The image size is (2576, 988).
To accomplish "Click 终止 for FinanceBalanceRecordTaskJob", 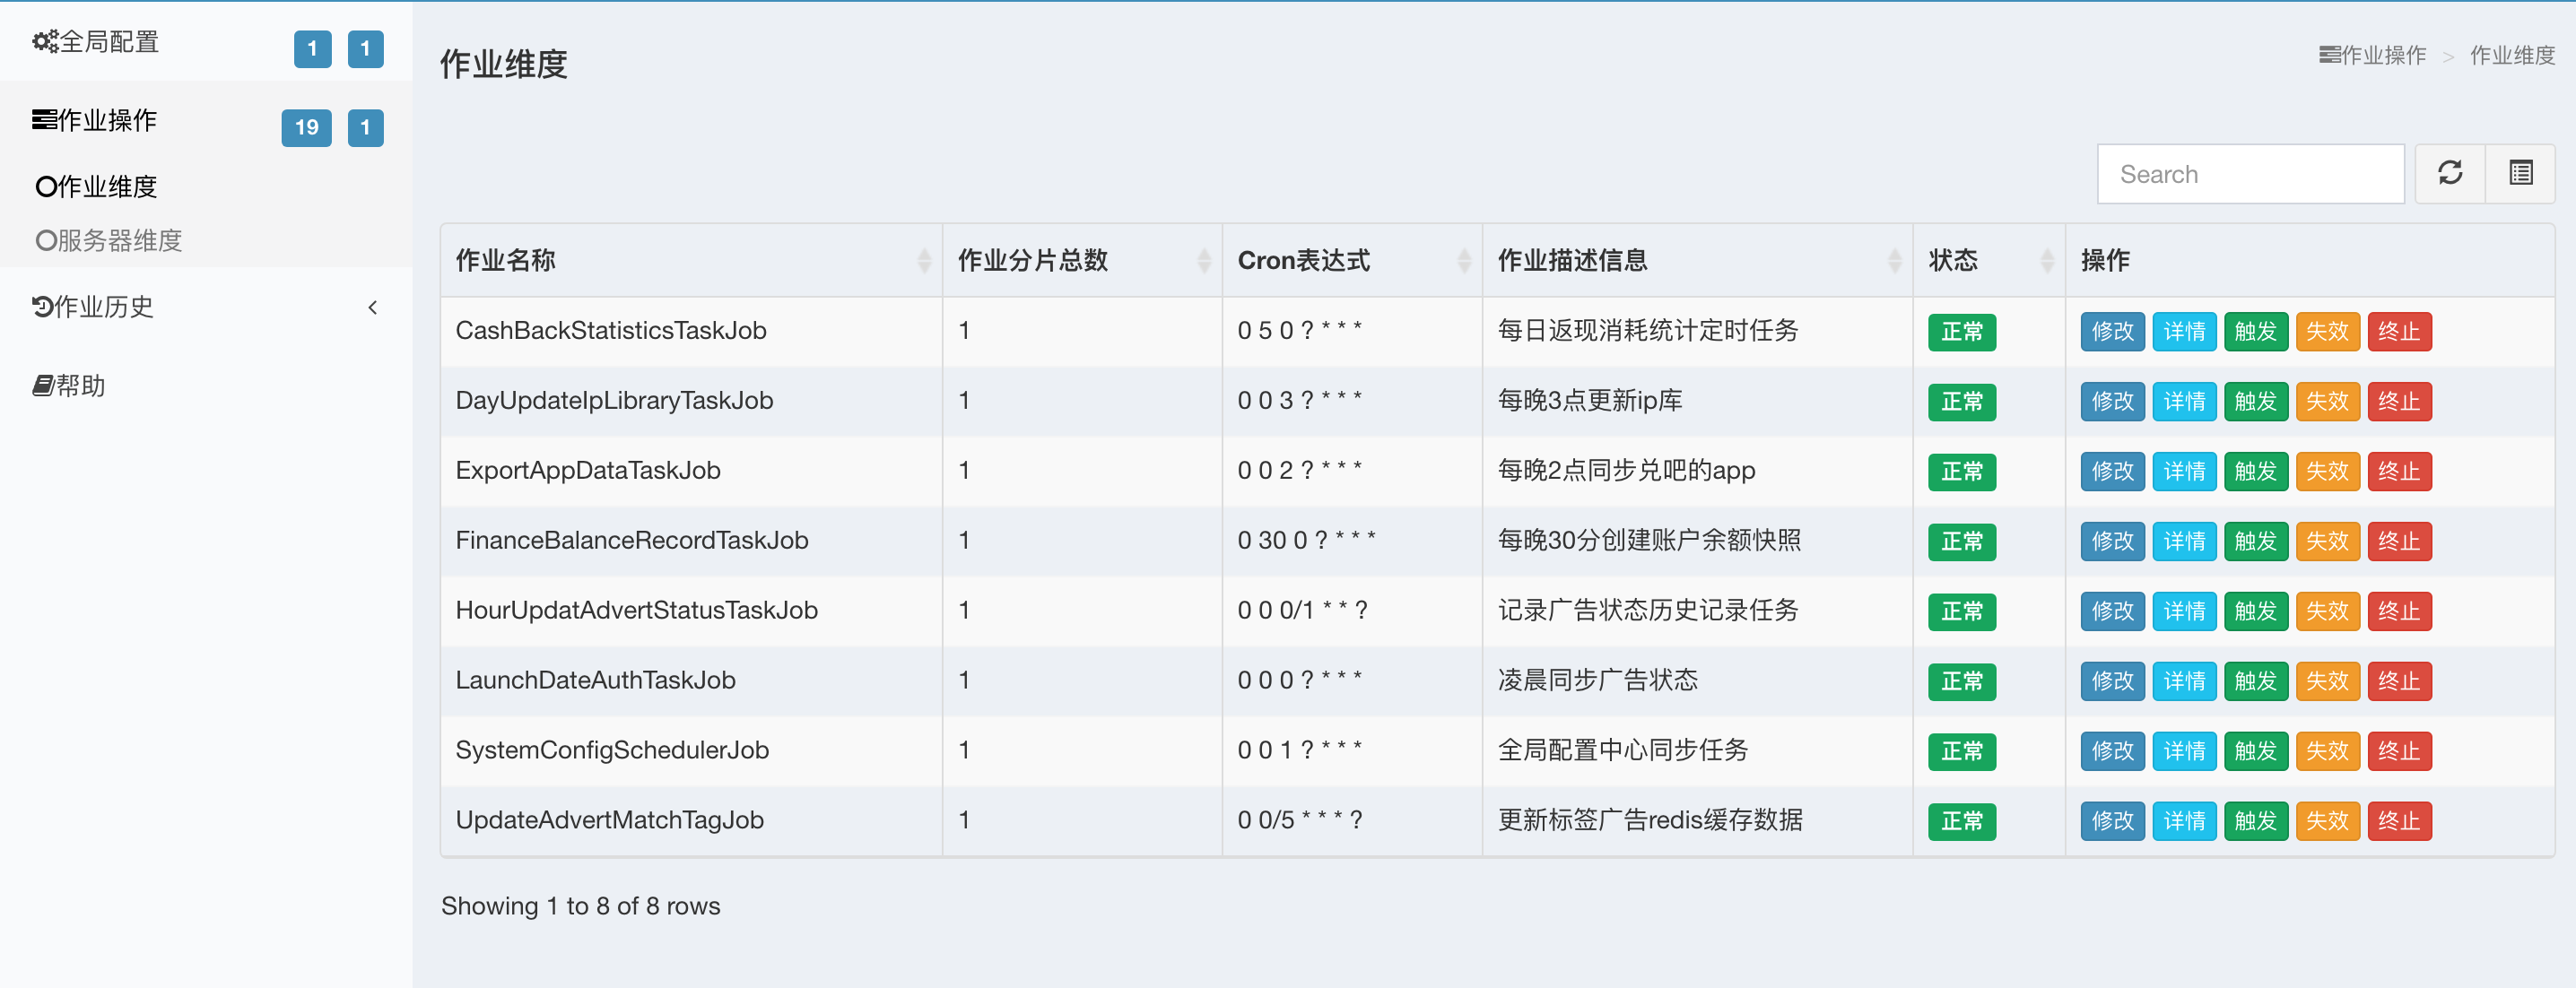I will click(x=2399, y=541).
